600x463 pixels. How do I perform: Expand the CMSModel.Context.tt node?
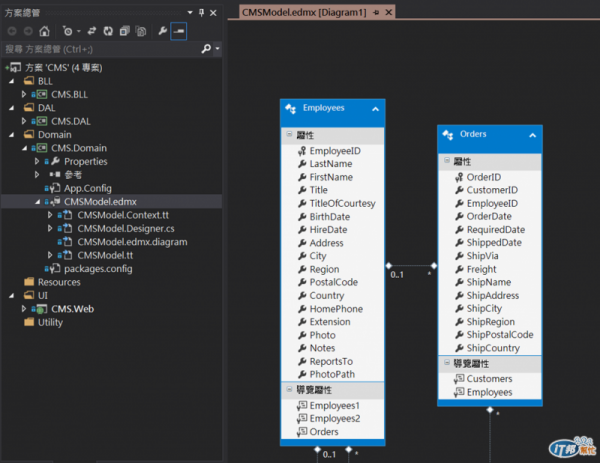[50, 215]
